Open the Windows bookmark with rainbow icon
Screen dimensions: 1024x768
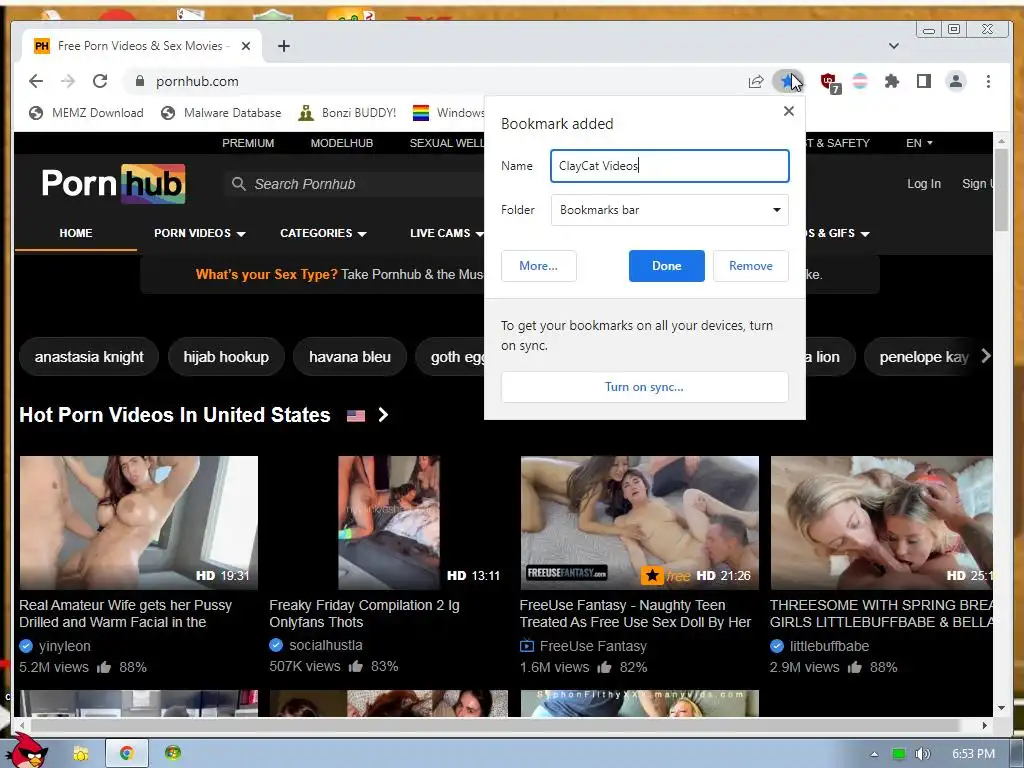tap(448, 113)
